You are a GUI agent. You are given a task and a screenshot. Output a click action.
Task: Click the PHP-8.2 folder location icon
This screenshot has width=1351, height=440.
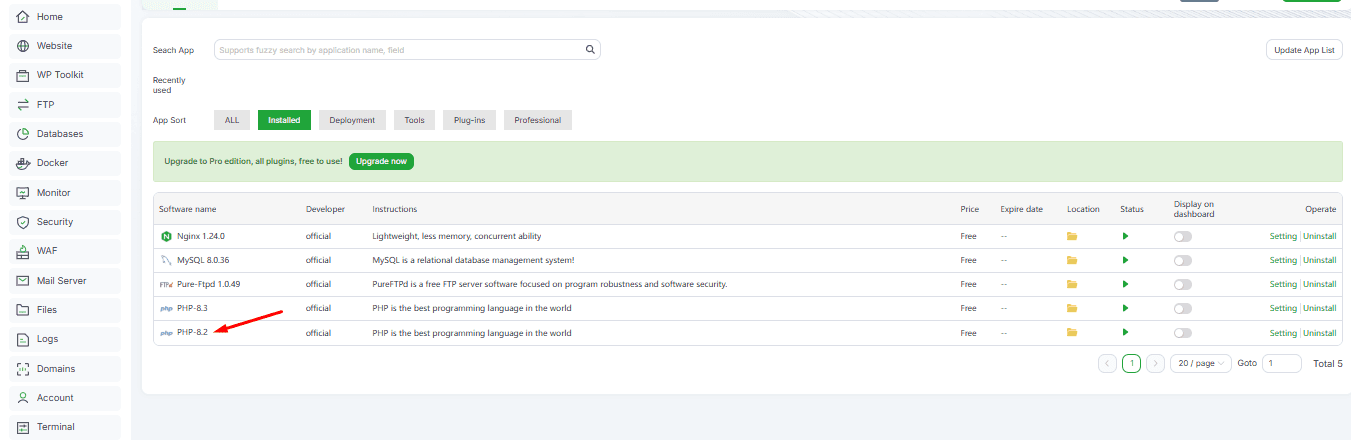click(x=1072, y=333)
